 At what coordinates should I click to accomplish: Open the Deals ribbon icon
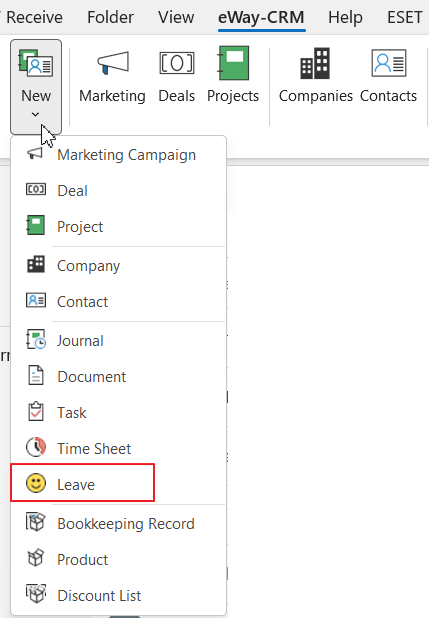click(x=177, y=63)
